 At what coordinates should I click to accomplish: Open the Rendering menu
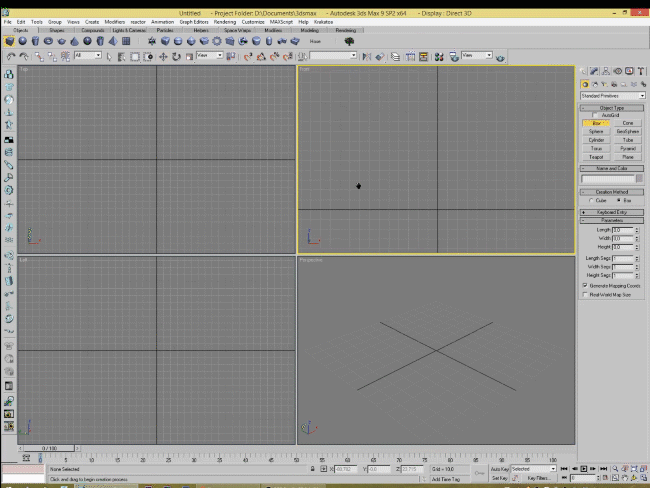tap(225, 21)
